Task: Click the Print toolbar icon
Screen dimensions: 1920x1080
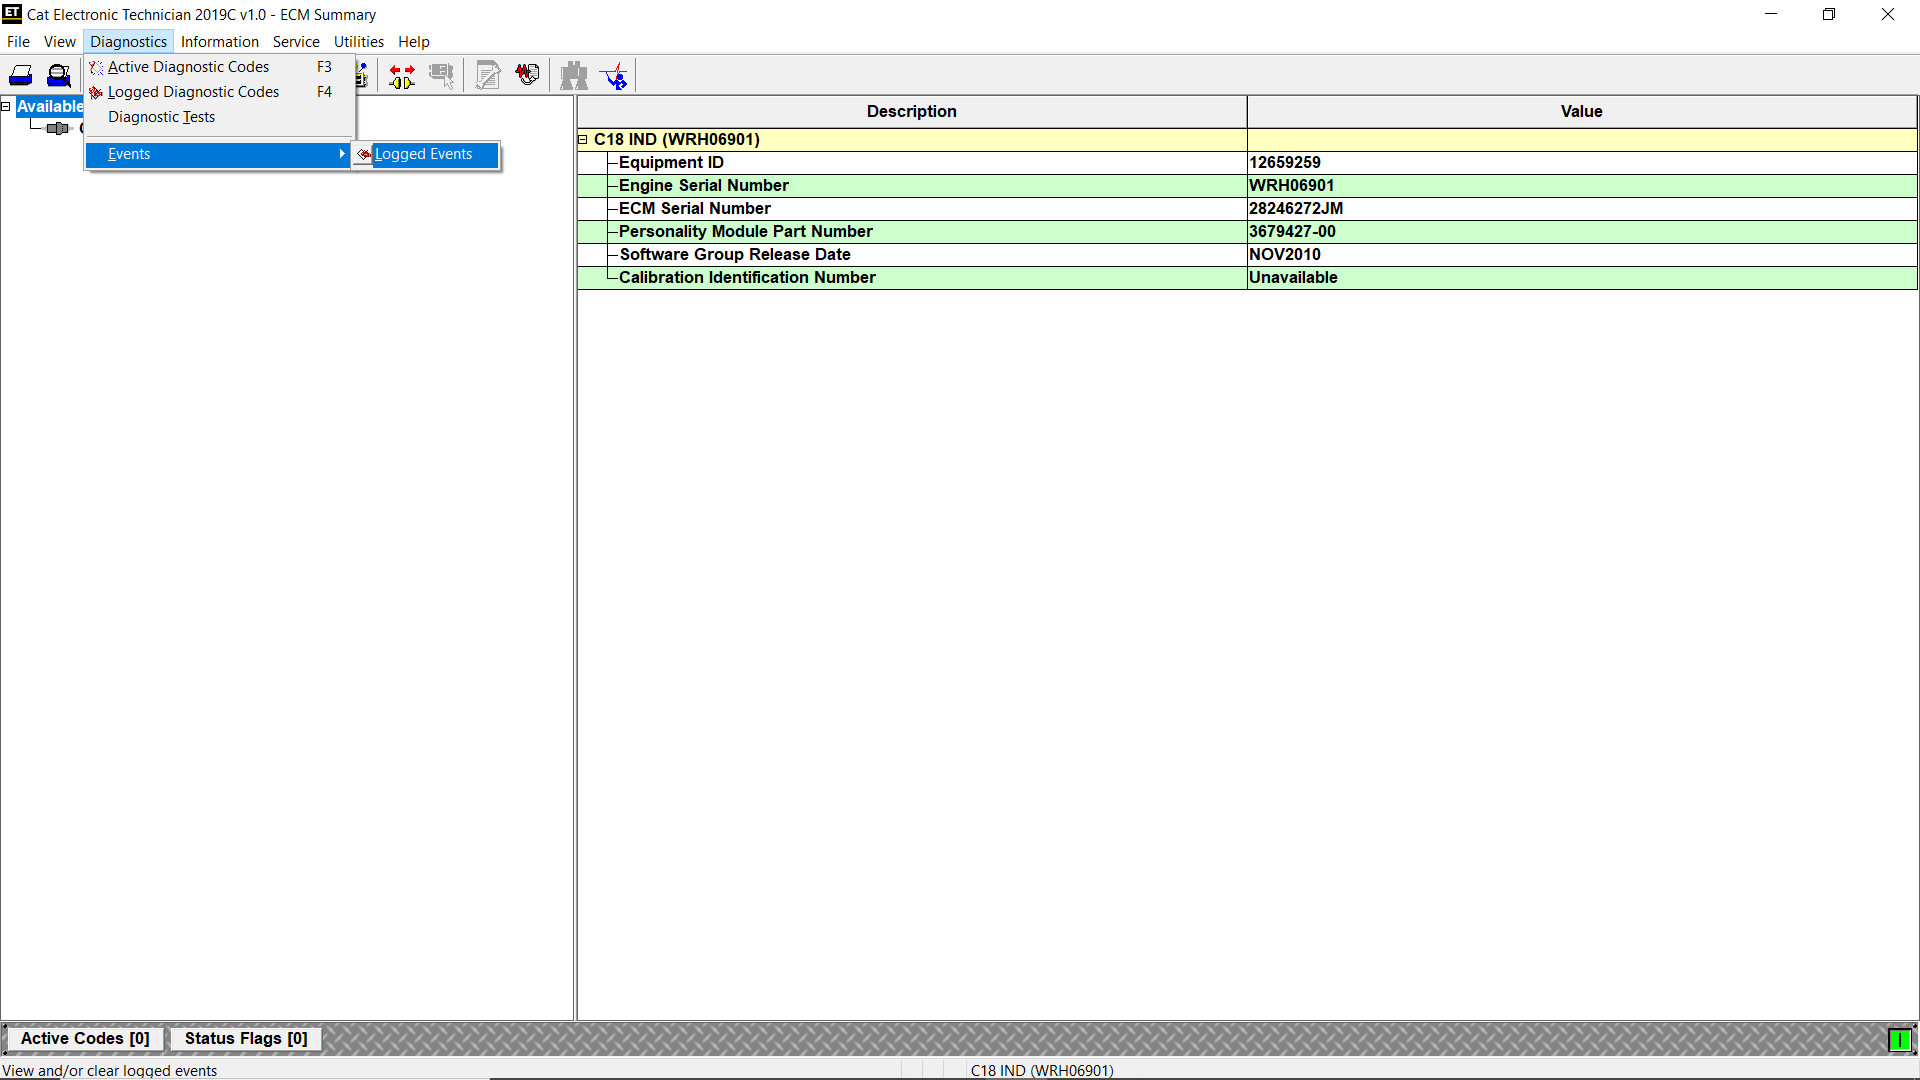Action: pos(21,75)
